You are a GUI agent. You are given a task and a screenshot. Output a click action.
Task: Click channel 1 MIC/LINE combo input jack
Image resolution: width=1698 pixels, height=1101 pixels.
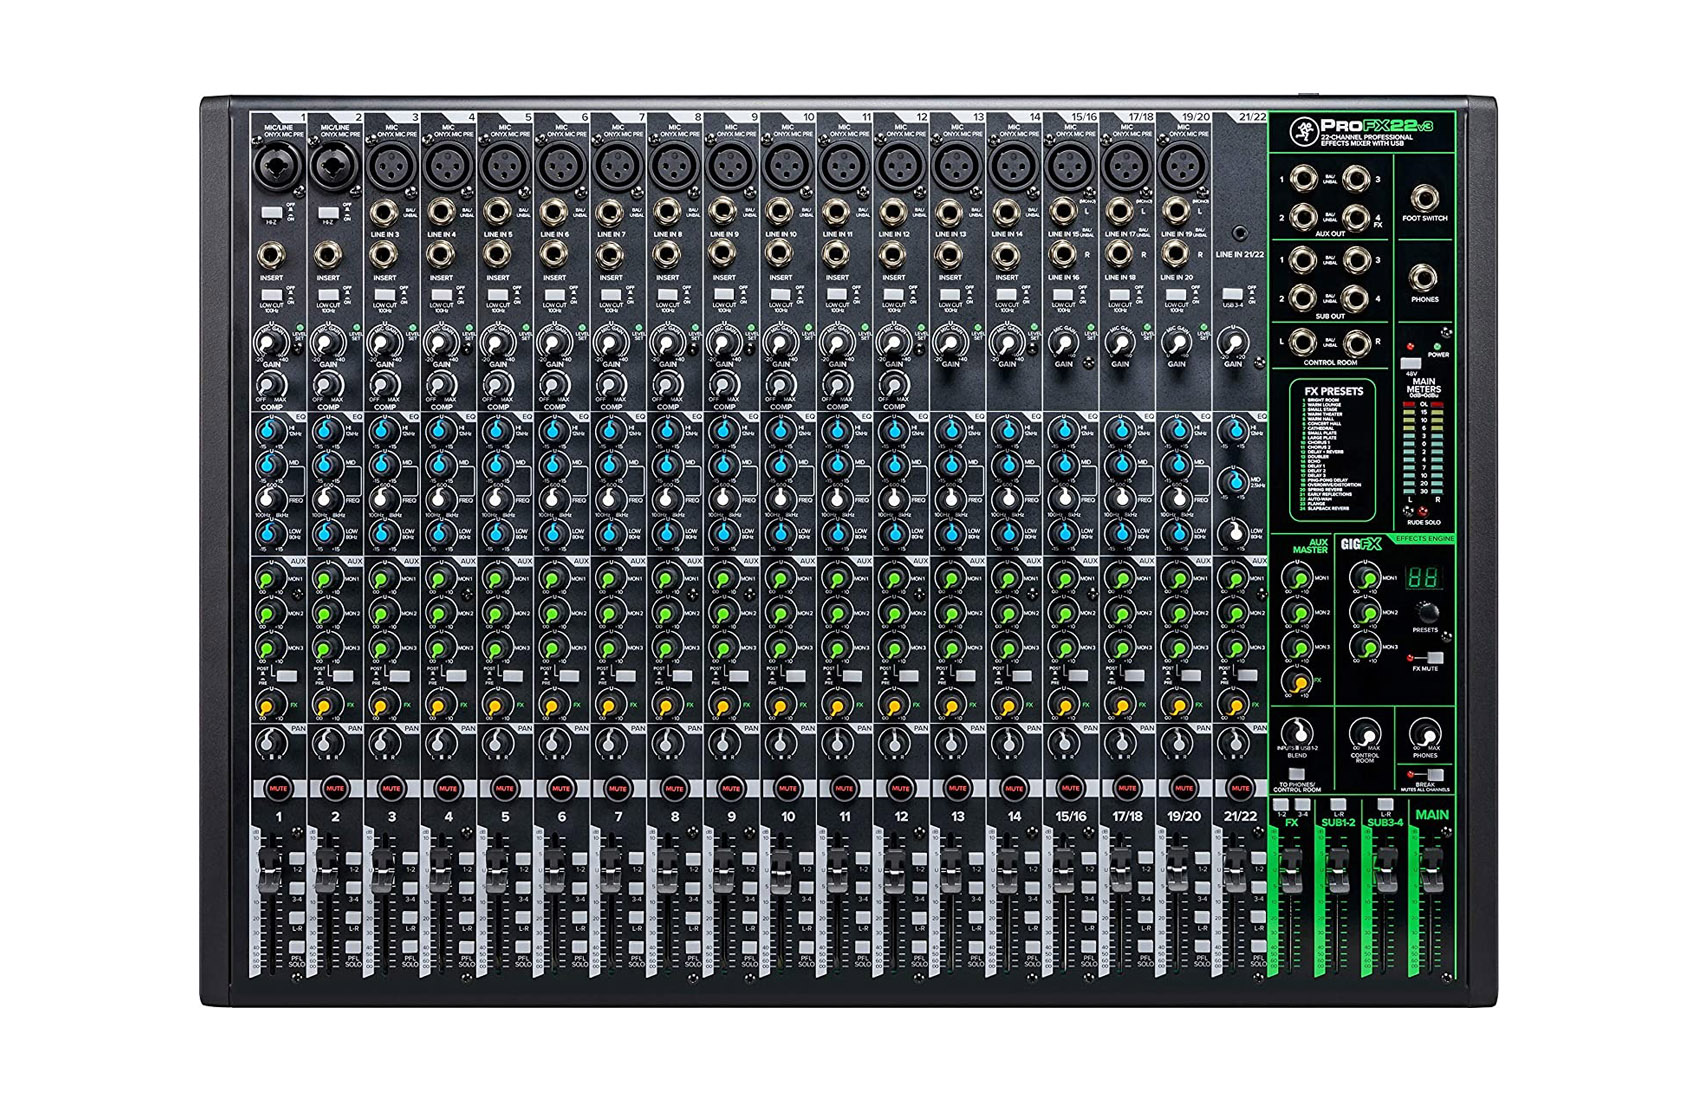pos(277,165)
